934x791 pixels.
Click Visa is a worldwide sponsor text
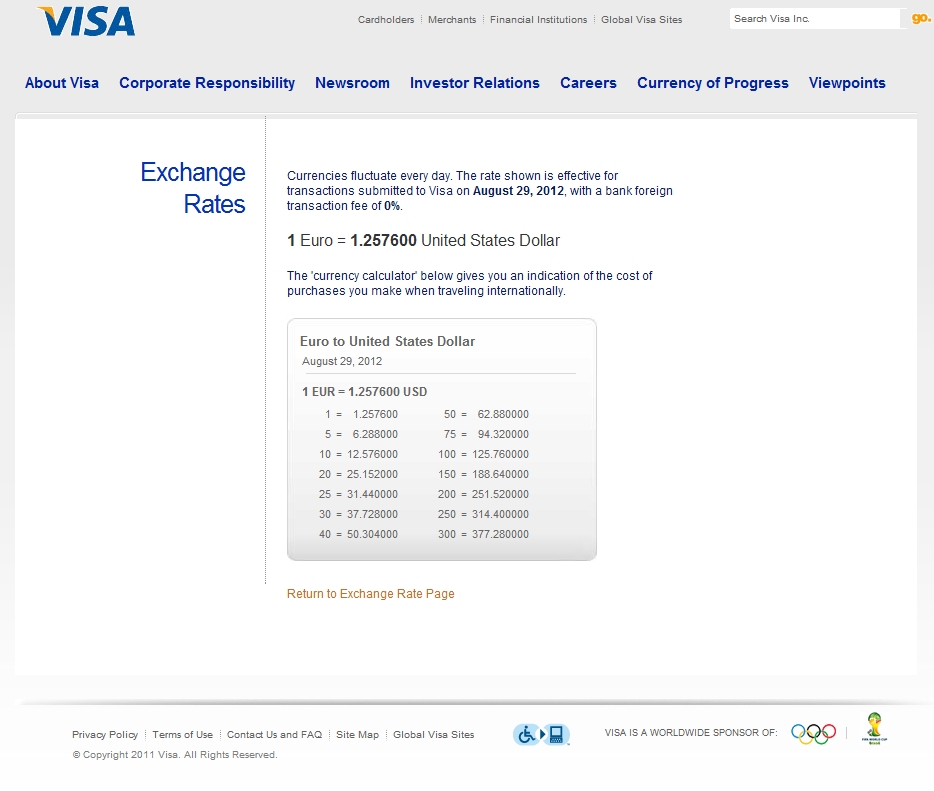coord(691,733)
